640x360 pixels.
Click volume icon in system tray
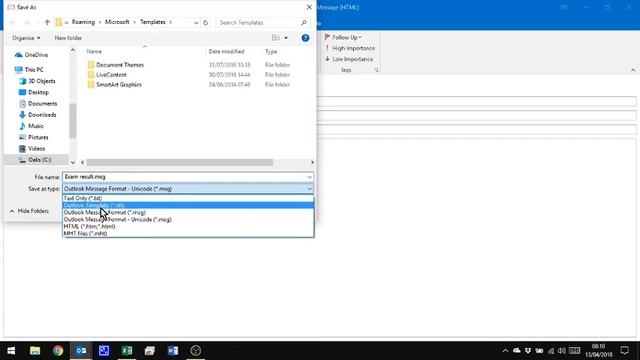click(562, 351)
